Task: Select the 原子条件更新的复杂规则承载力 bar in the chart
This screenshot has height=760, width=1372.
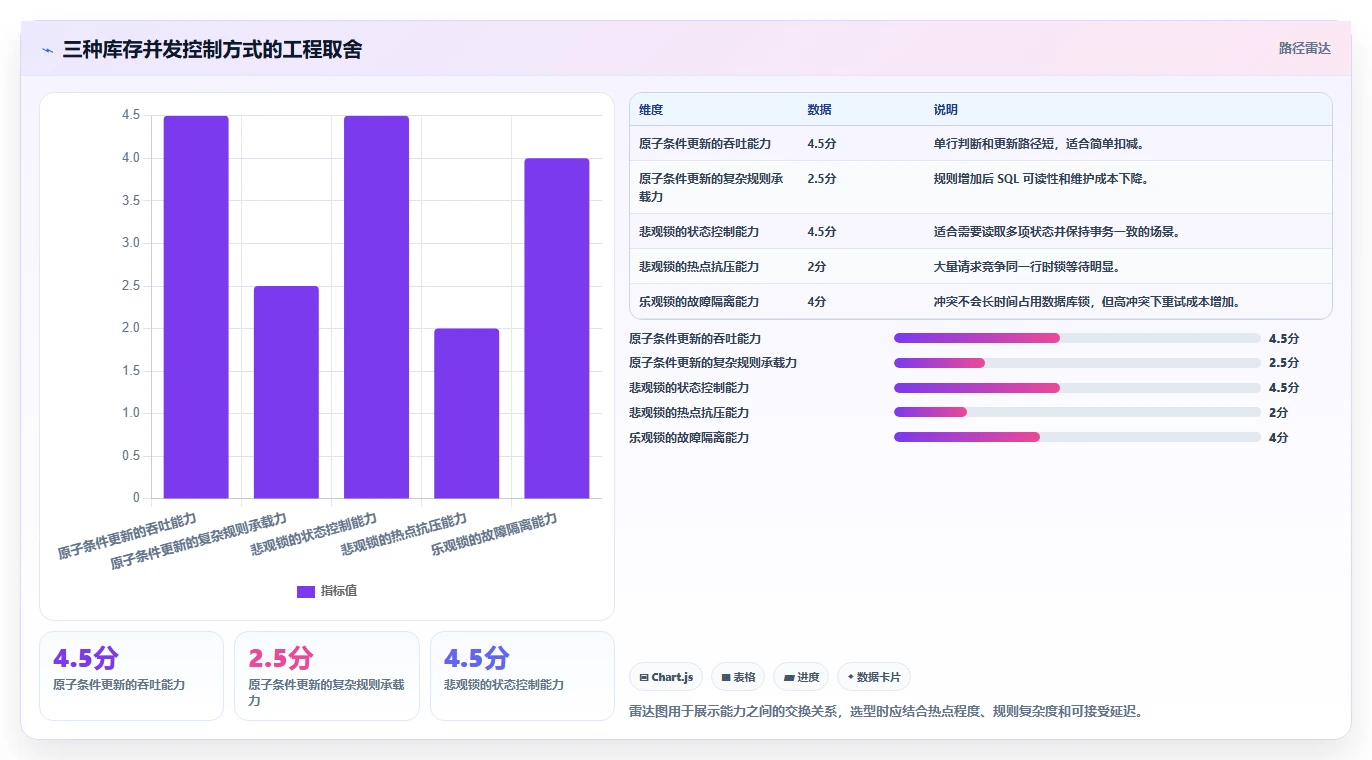Action: [286, 392]
